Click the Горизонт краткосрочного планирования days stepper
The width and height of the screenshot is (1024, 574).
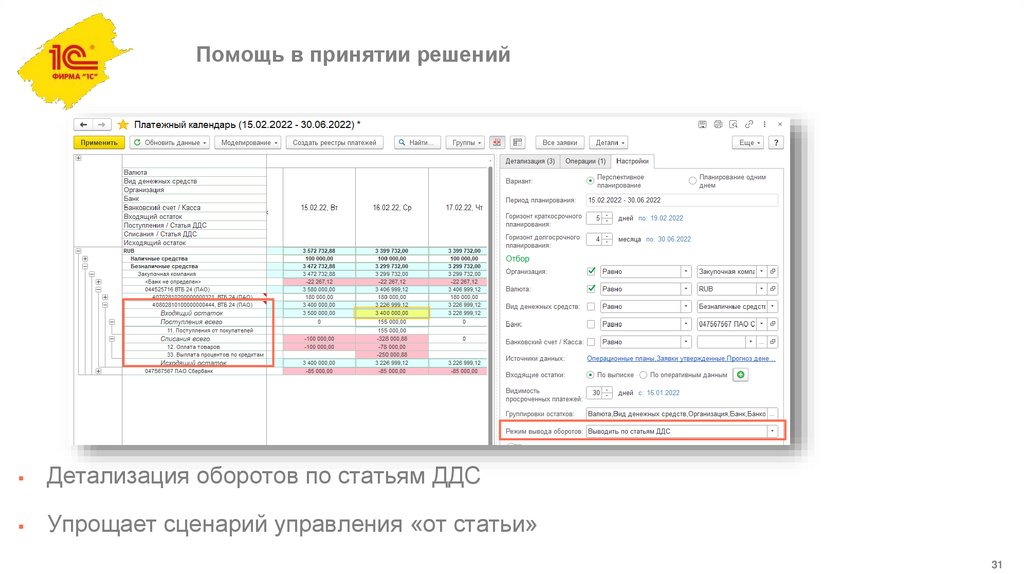(x=607, y=218)
